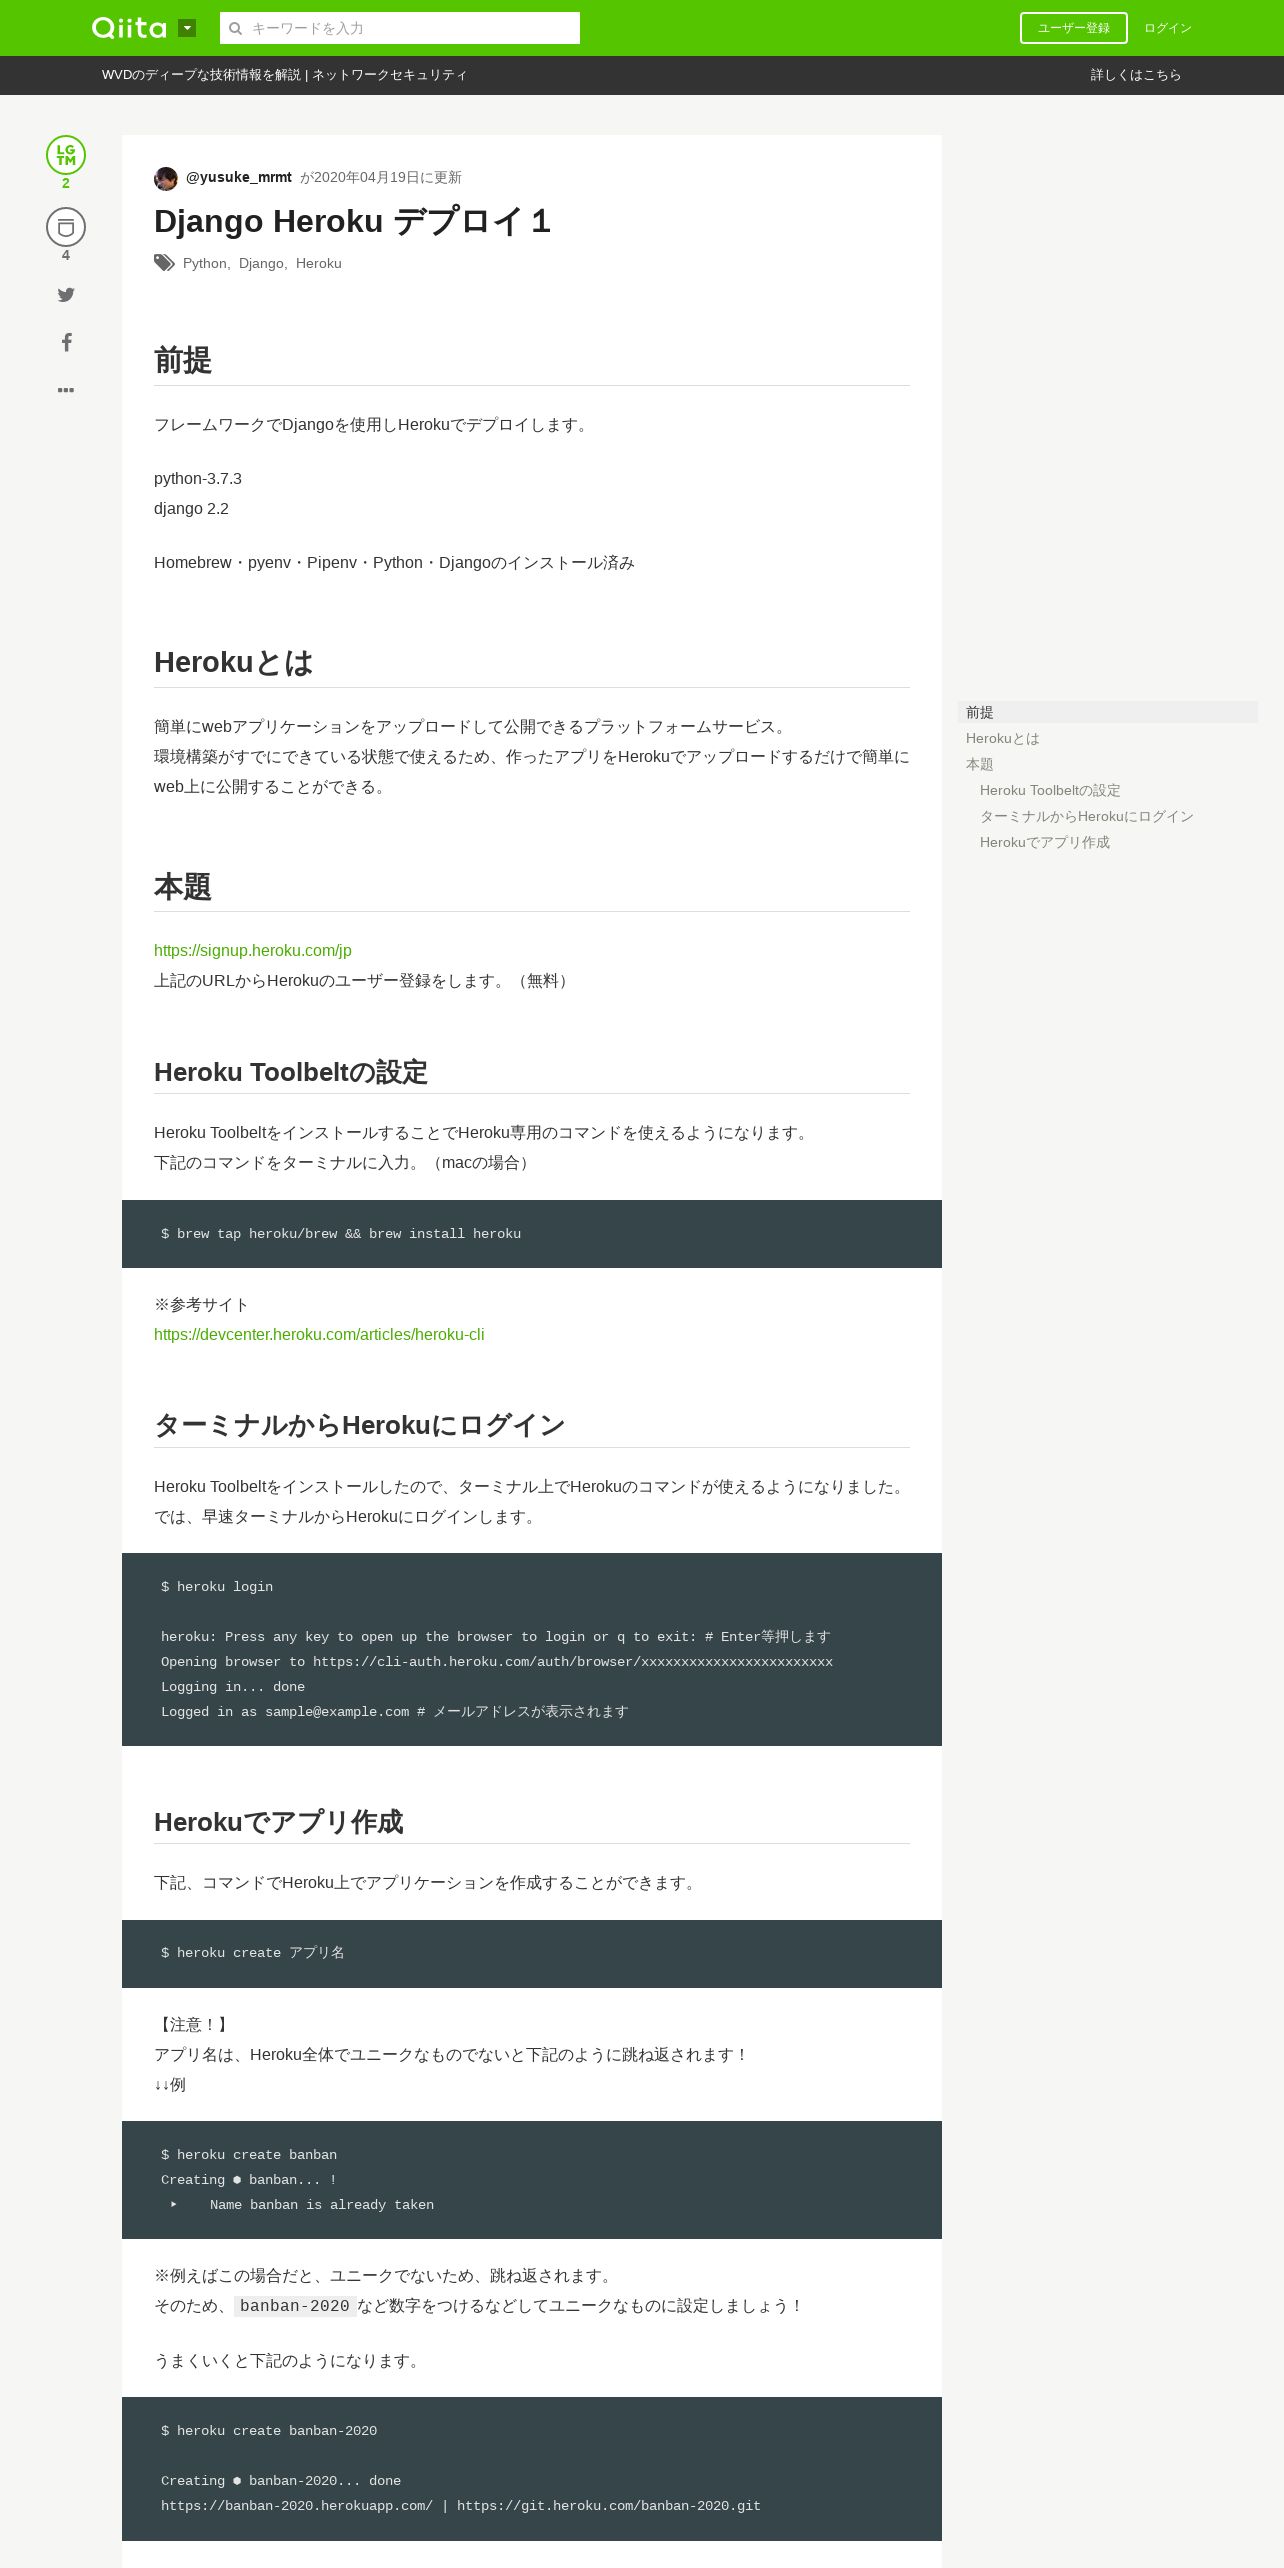Jump to Herokuでアプリ作成 in contents
This screenshot has height=2568, width=1284.
point(1045,842)
